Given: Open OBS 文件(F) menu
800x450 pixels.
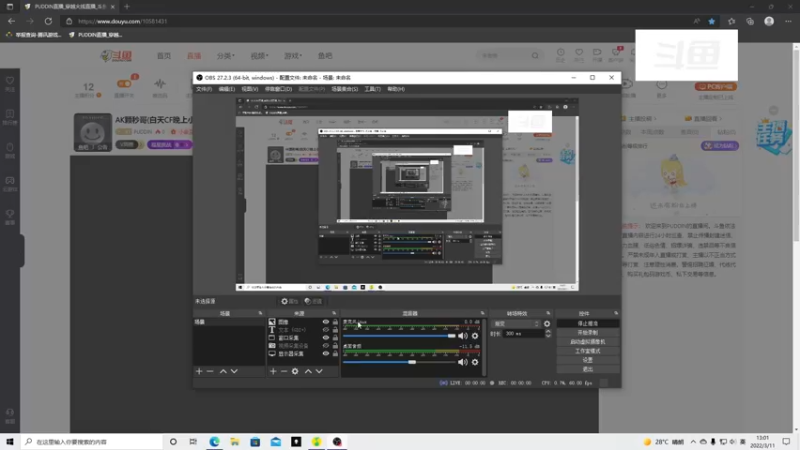Looking at the screenshot, I should pyautogui.click(x=204, y=89).
